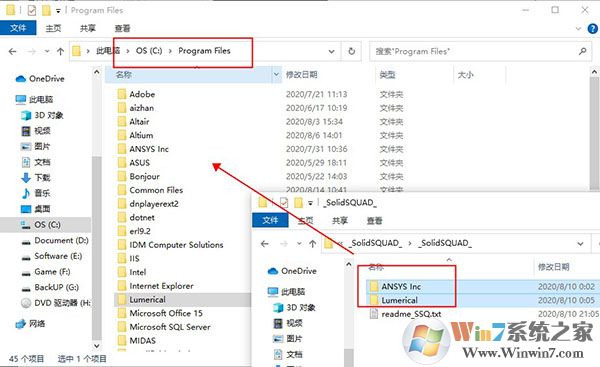Click OS (C:) in the address breadcrumb
This screenshot has width=600, height=367.
pyautogui.click(x=149, y=51)
